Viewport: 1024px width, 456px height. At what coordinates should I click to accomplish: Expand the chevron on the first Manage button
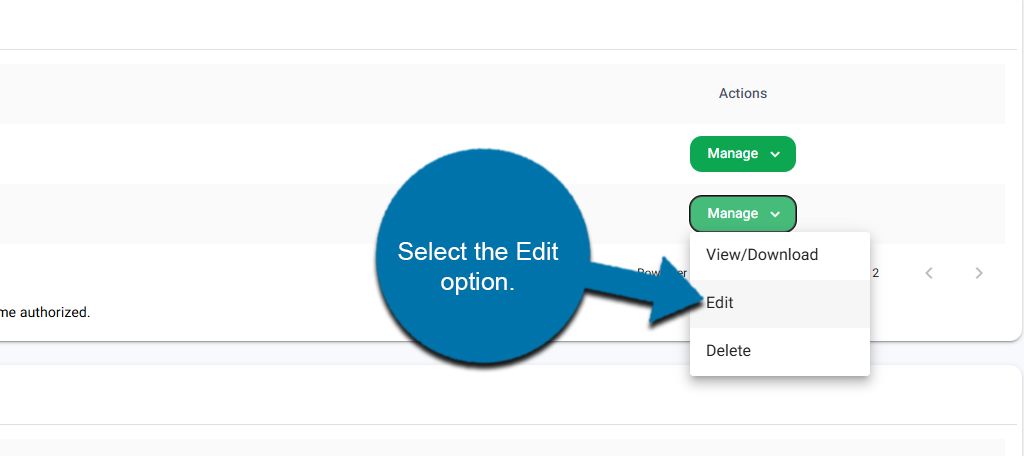(775, 155)
